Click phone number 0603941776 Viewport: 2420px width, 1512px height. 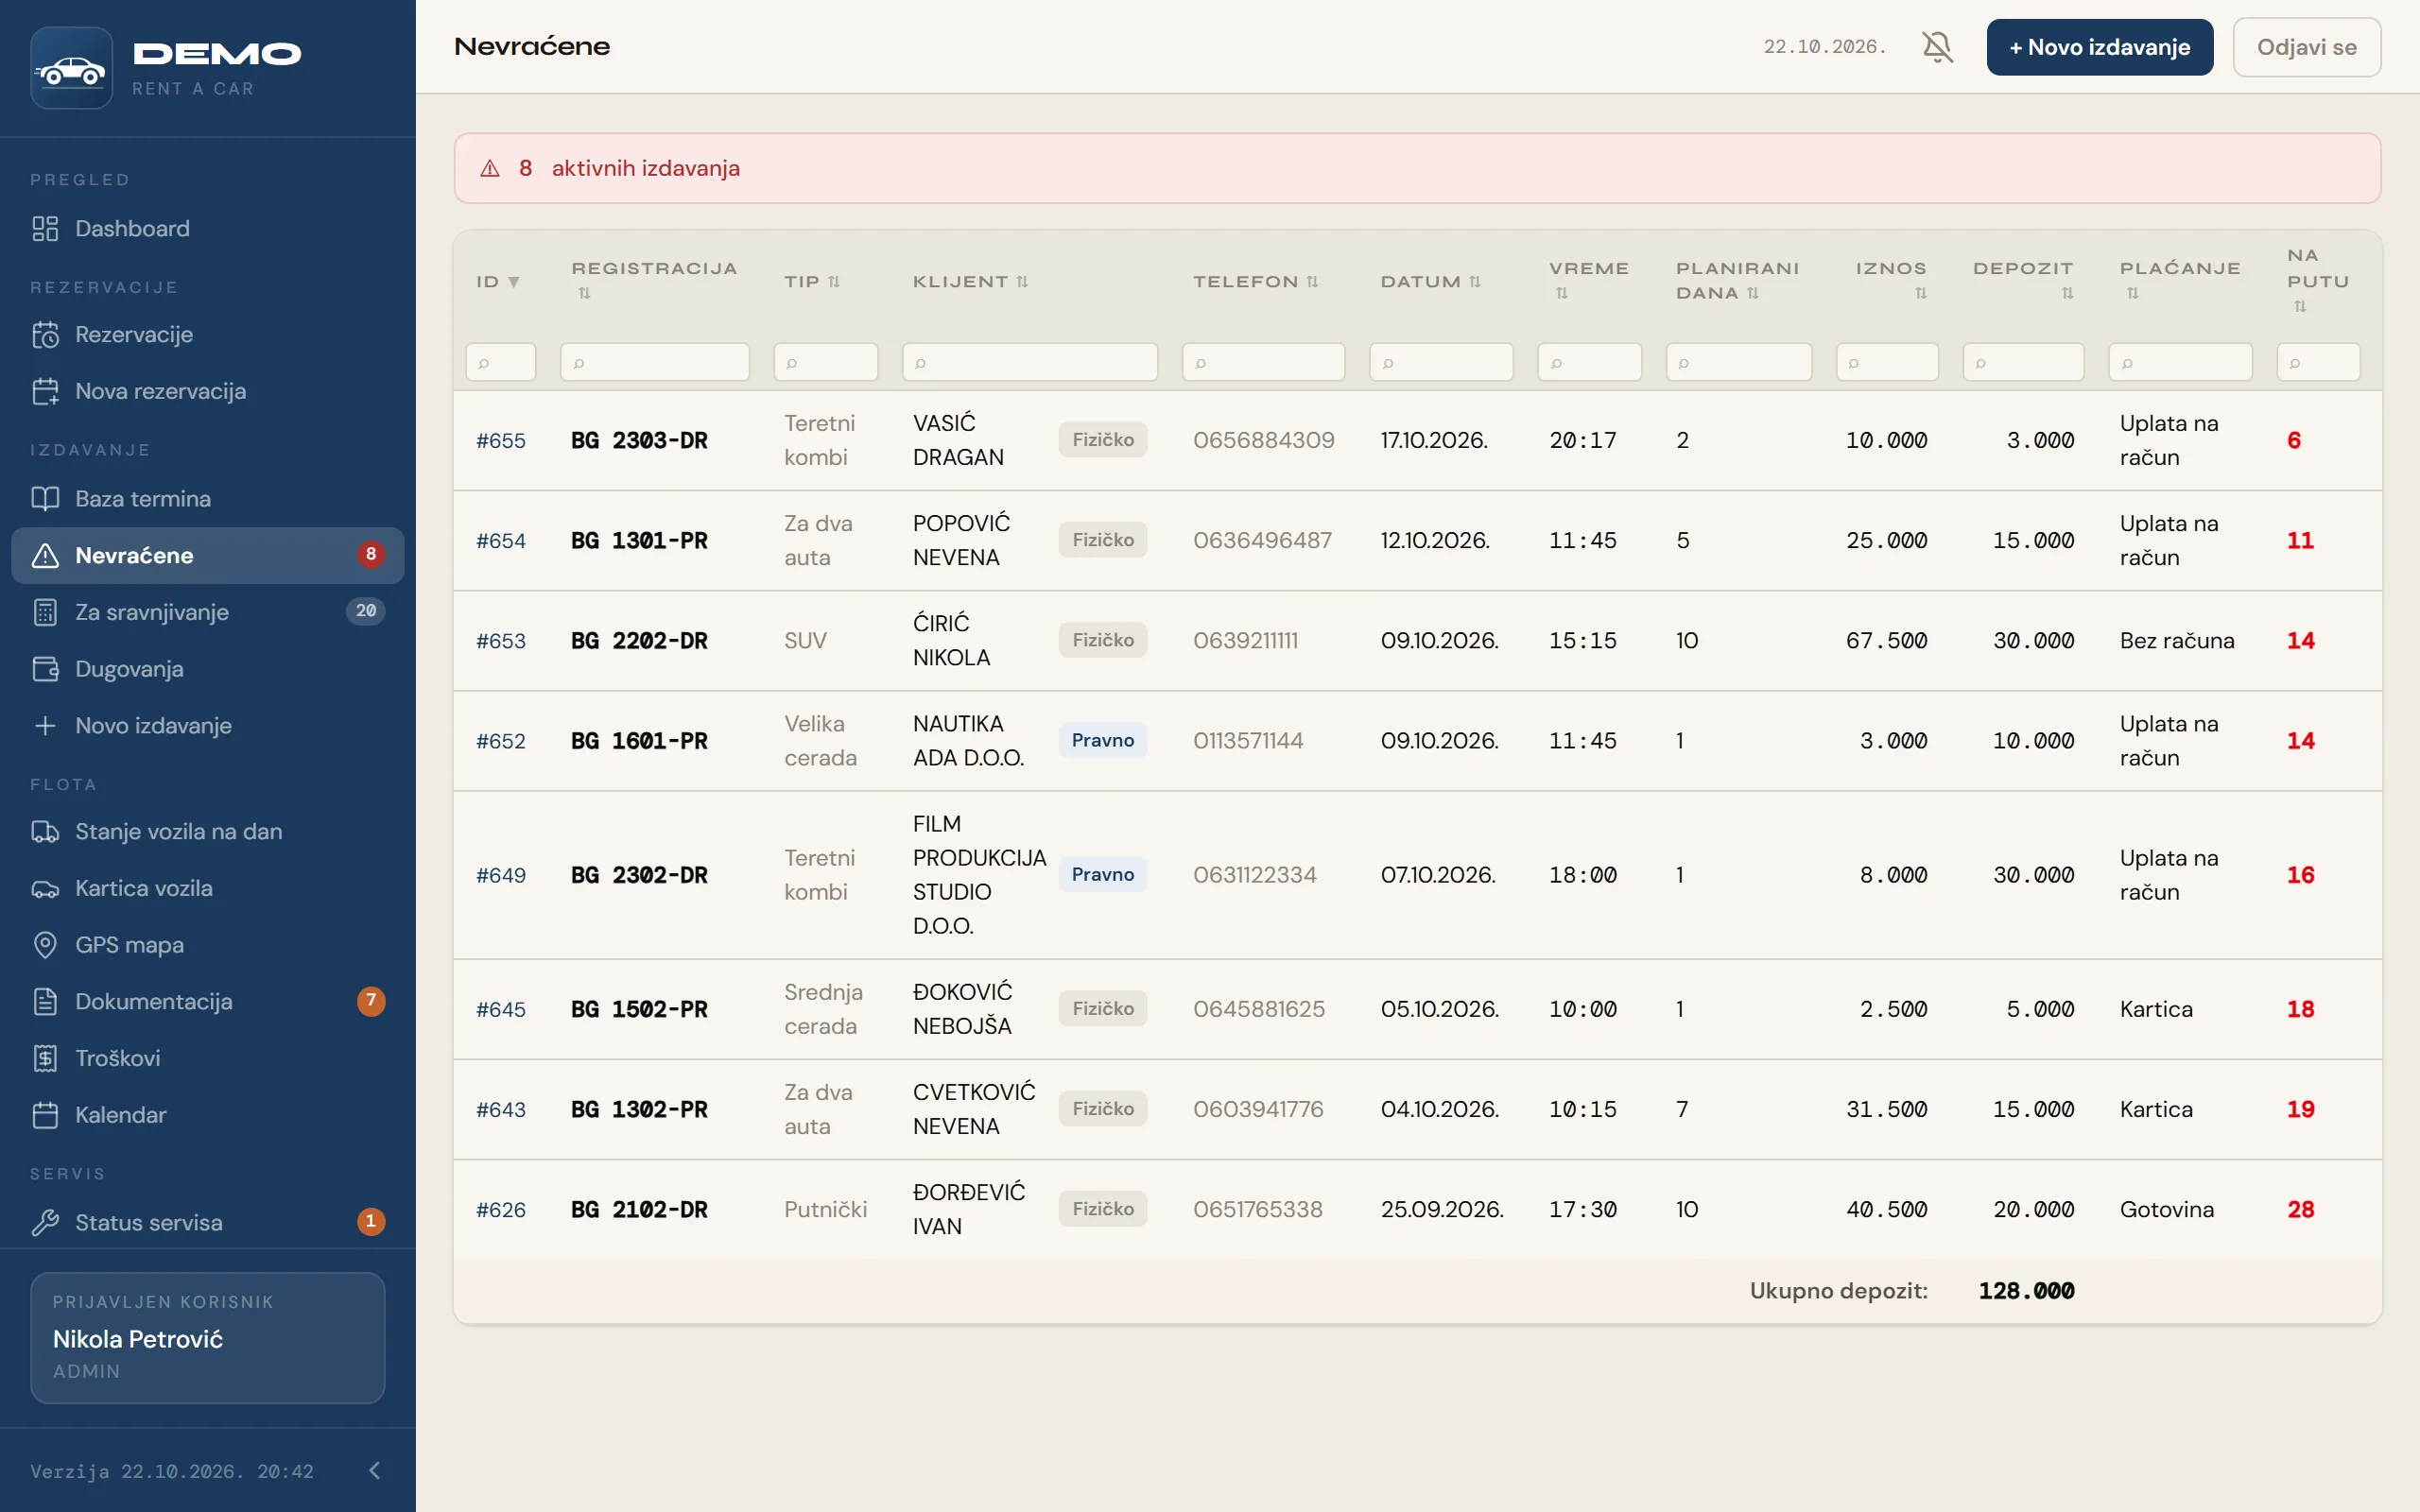(x=1258, y=1109)
